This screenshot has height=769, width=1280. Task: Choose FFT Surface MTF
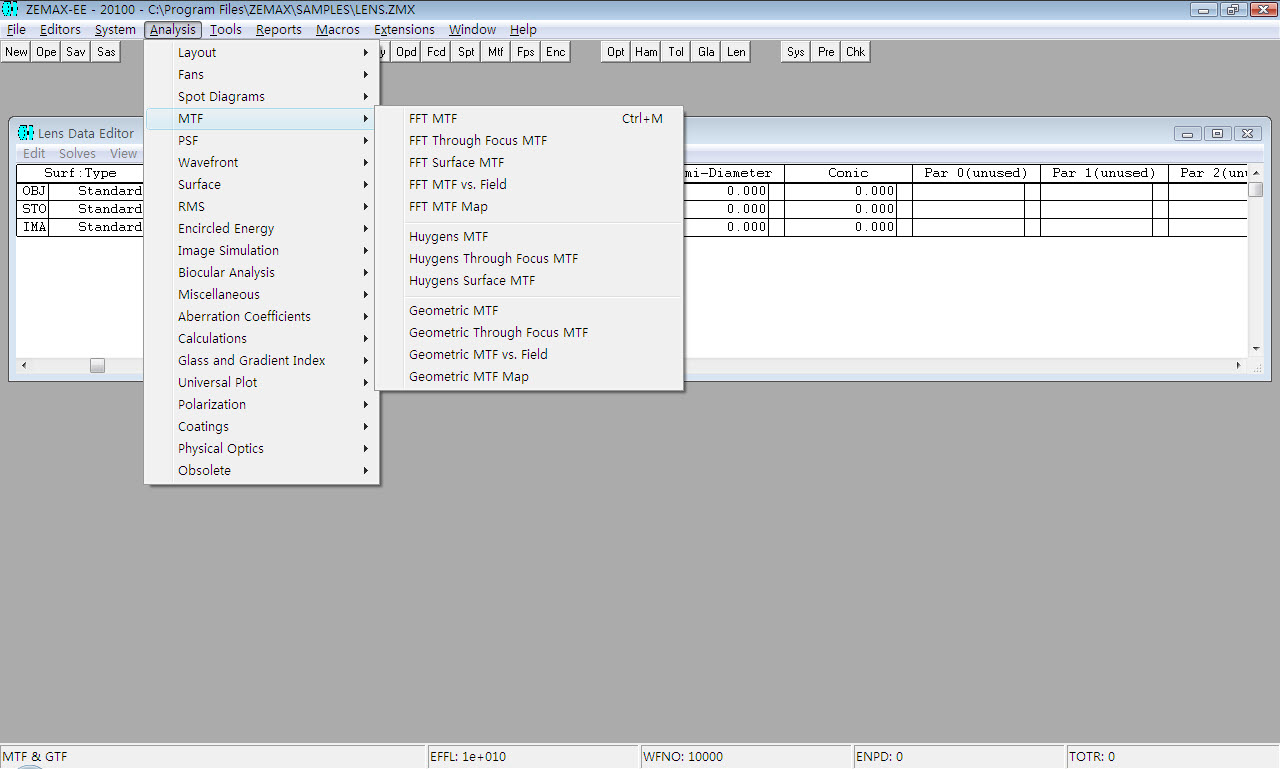529,162
